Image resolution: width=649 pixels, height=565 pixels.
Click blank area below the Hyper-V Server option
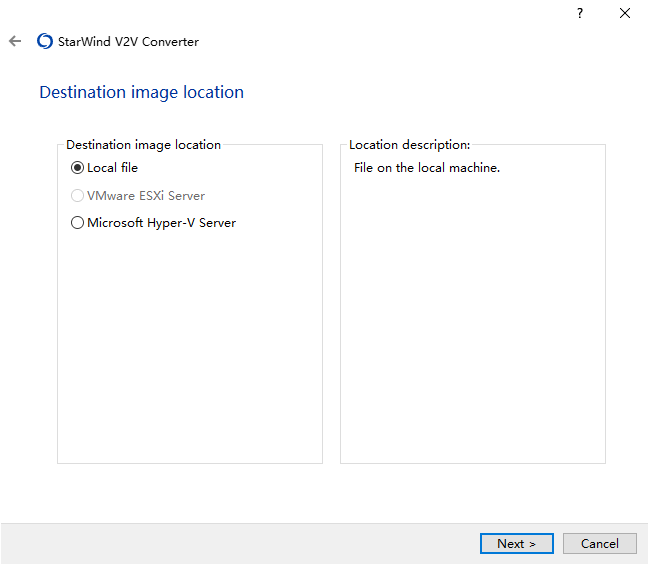click(190, 344)
